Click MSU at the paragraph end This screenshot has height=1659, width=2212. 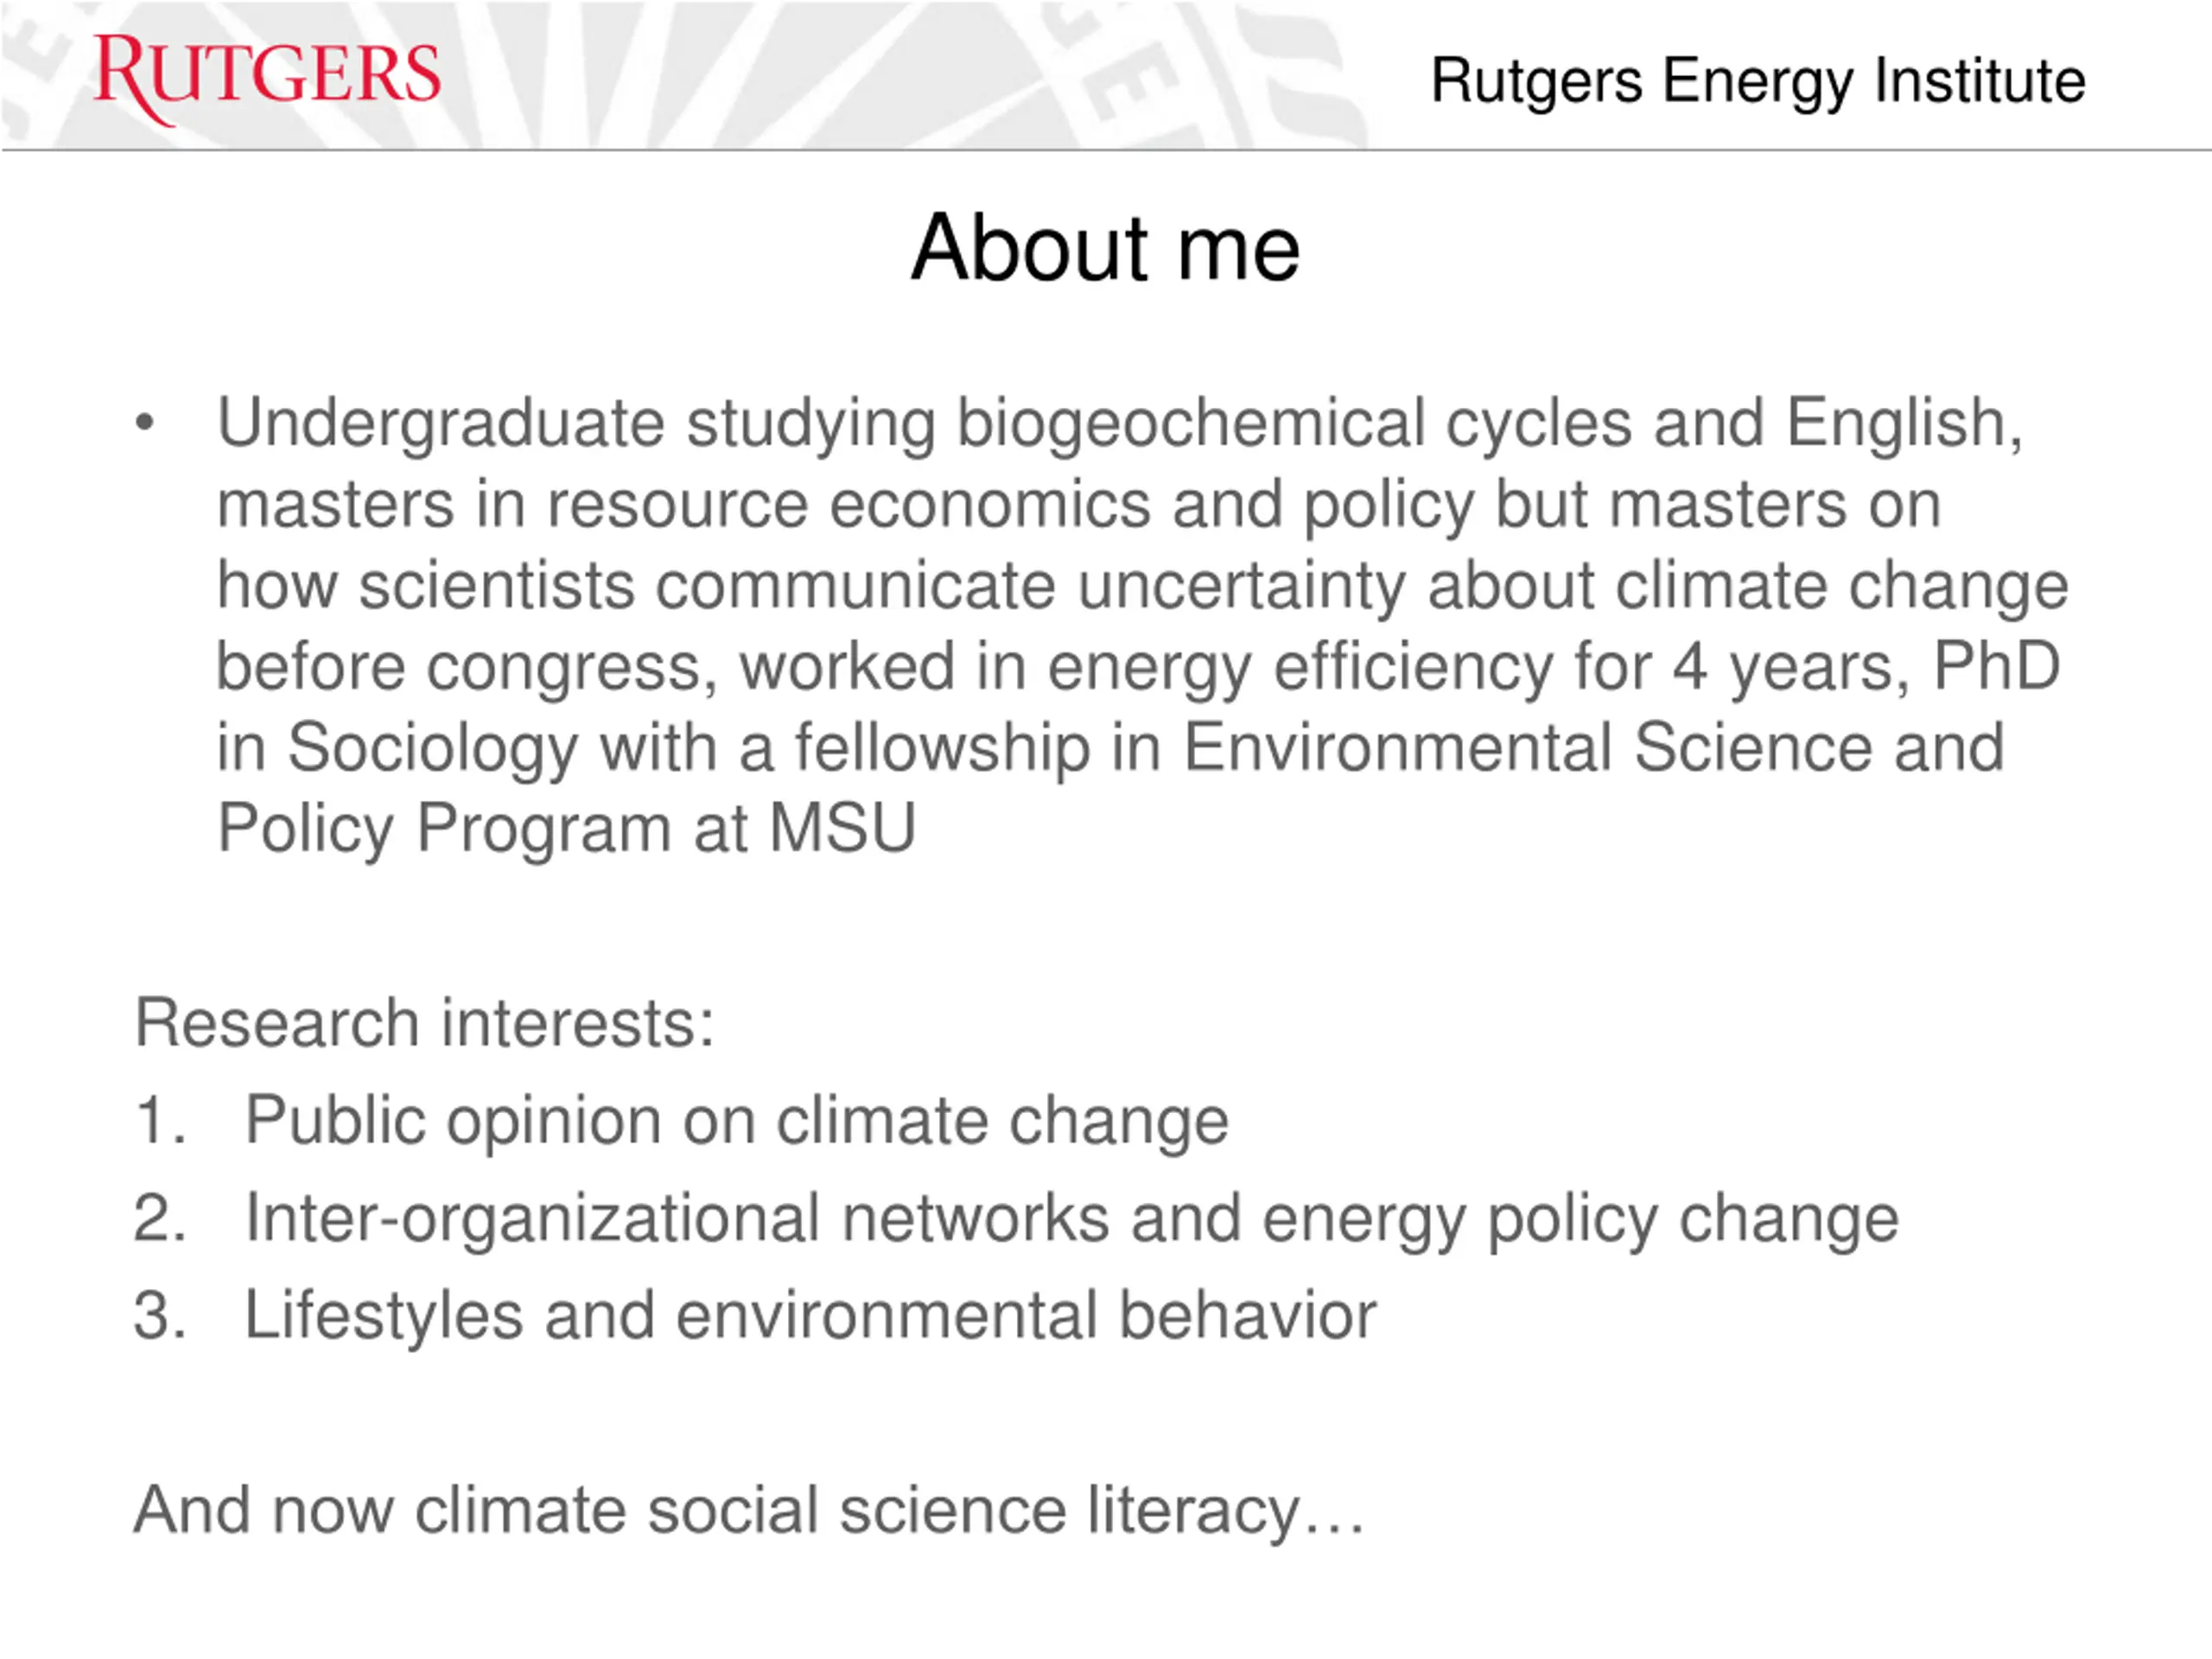842,828
